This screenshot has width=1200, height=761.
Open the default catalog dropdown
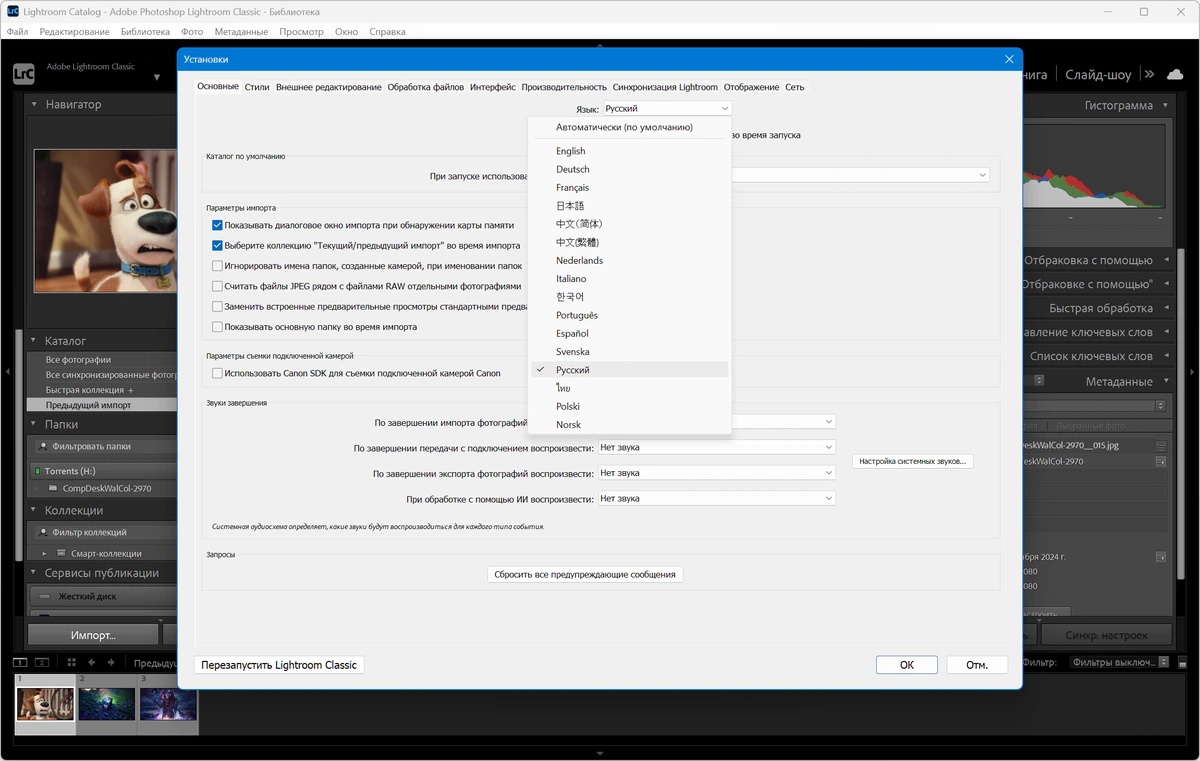click(x=860, y=175)
